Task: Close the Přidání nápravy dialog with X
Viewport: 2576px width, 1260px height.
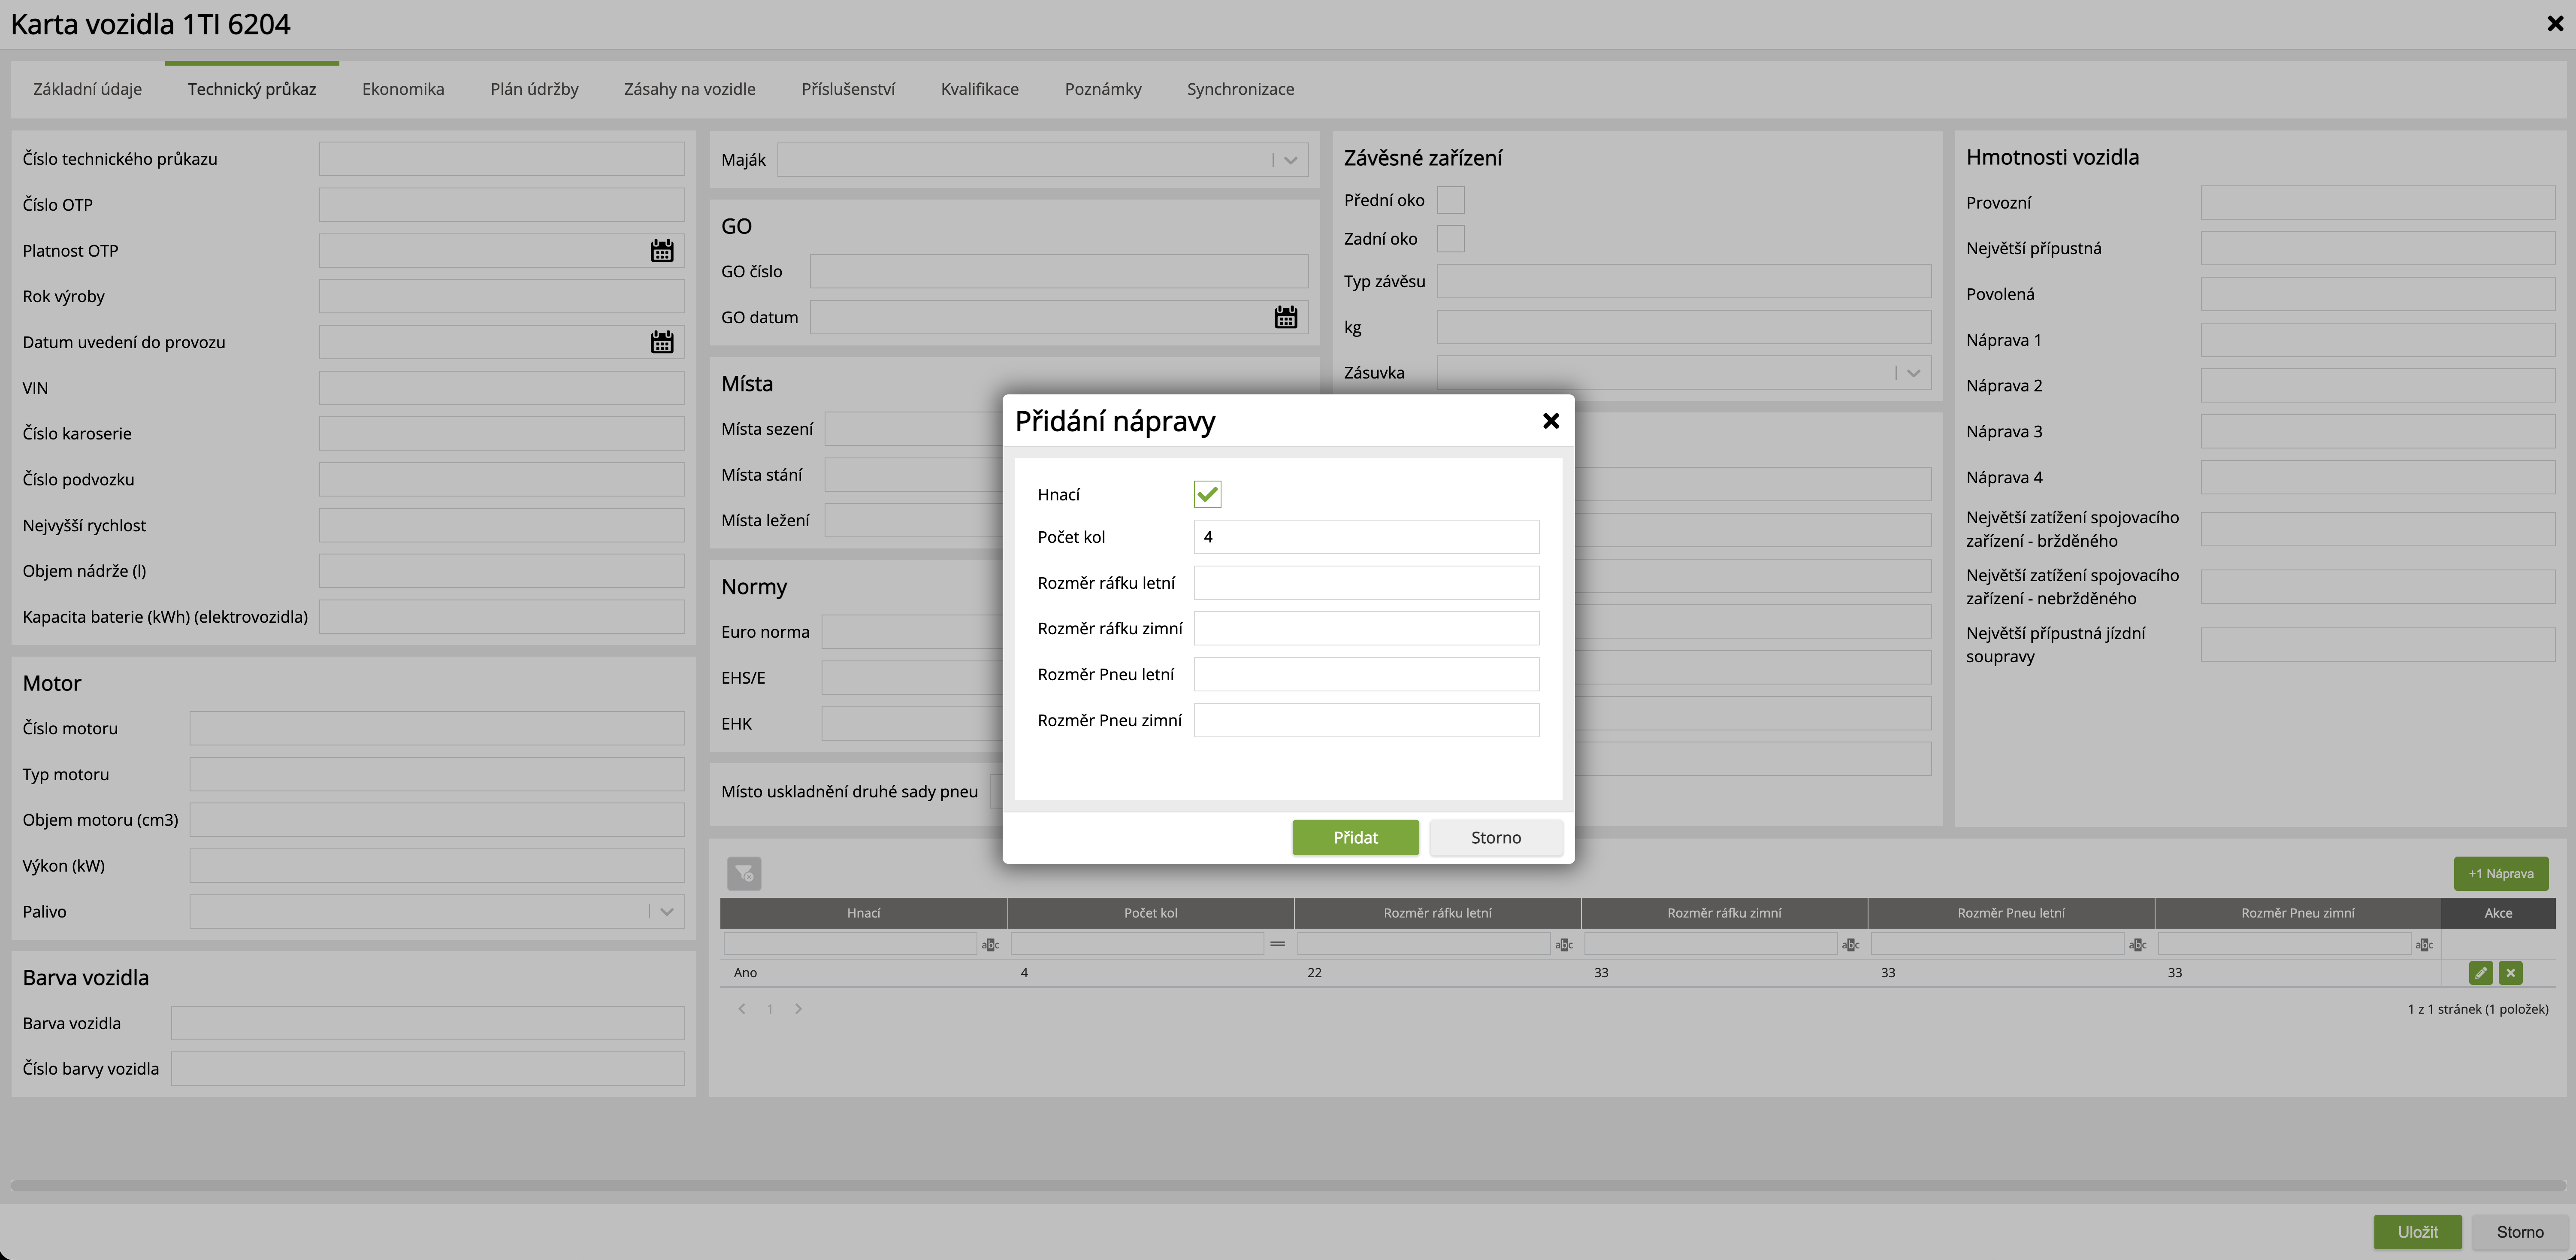Action: 1550,421
